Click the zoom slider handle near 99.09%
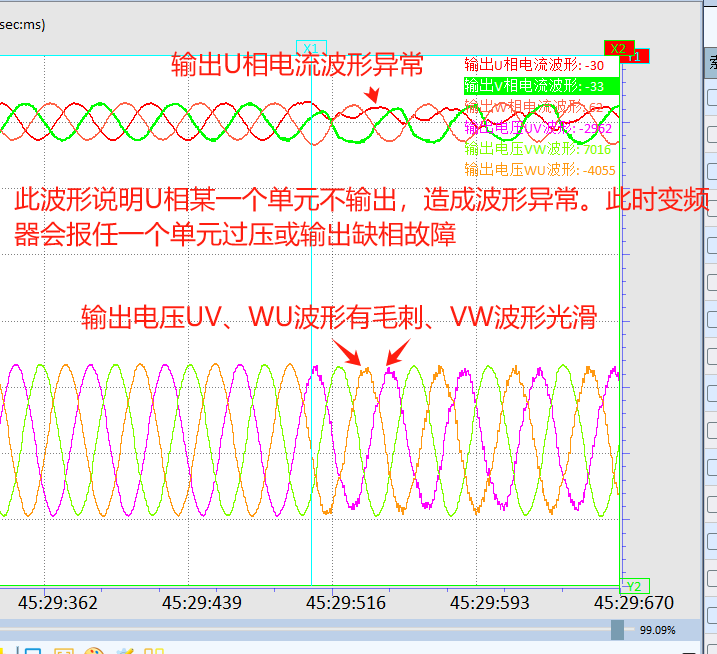The image size is (717, 654). pyautogui.click(x=617, y=630)
